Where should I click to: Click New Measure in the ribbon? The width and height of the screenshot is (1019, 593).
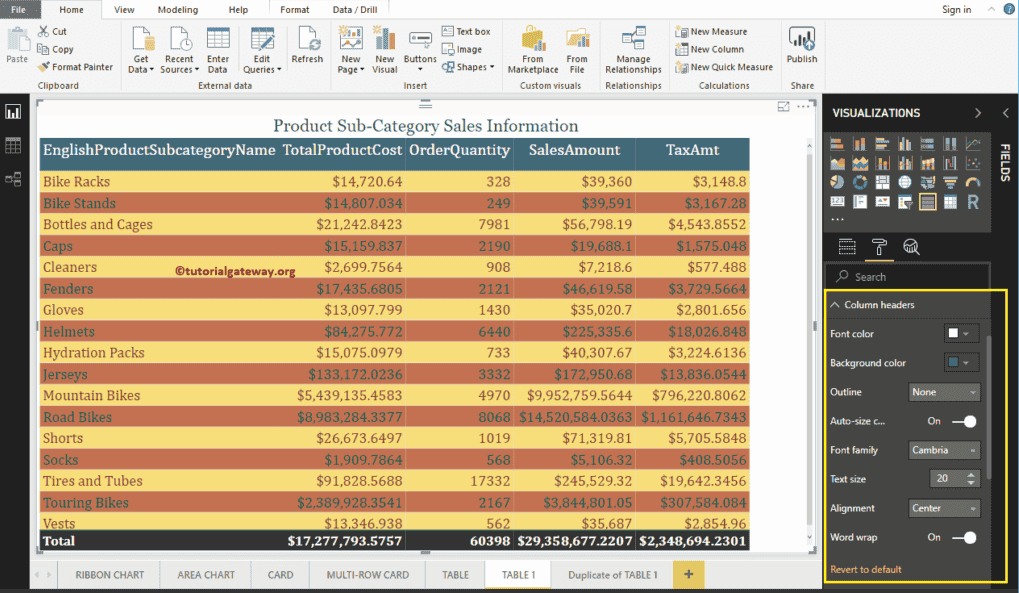click(x=718, y=33)
